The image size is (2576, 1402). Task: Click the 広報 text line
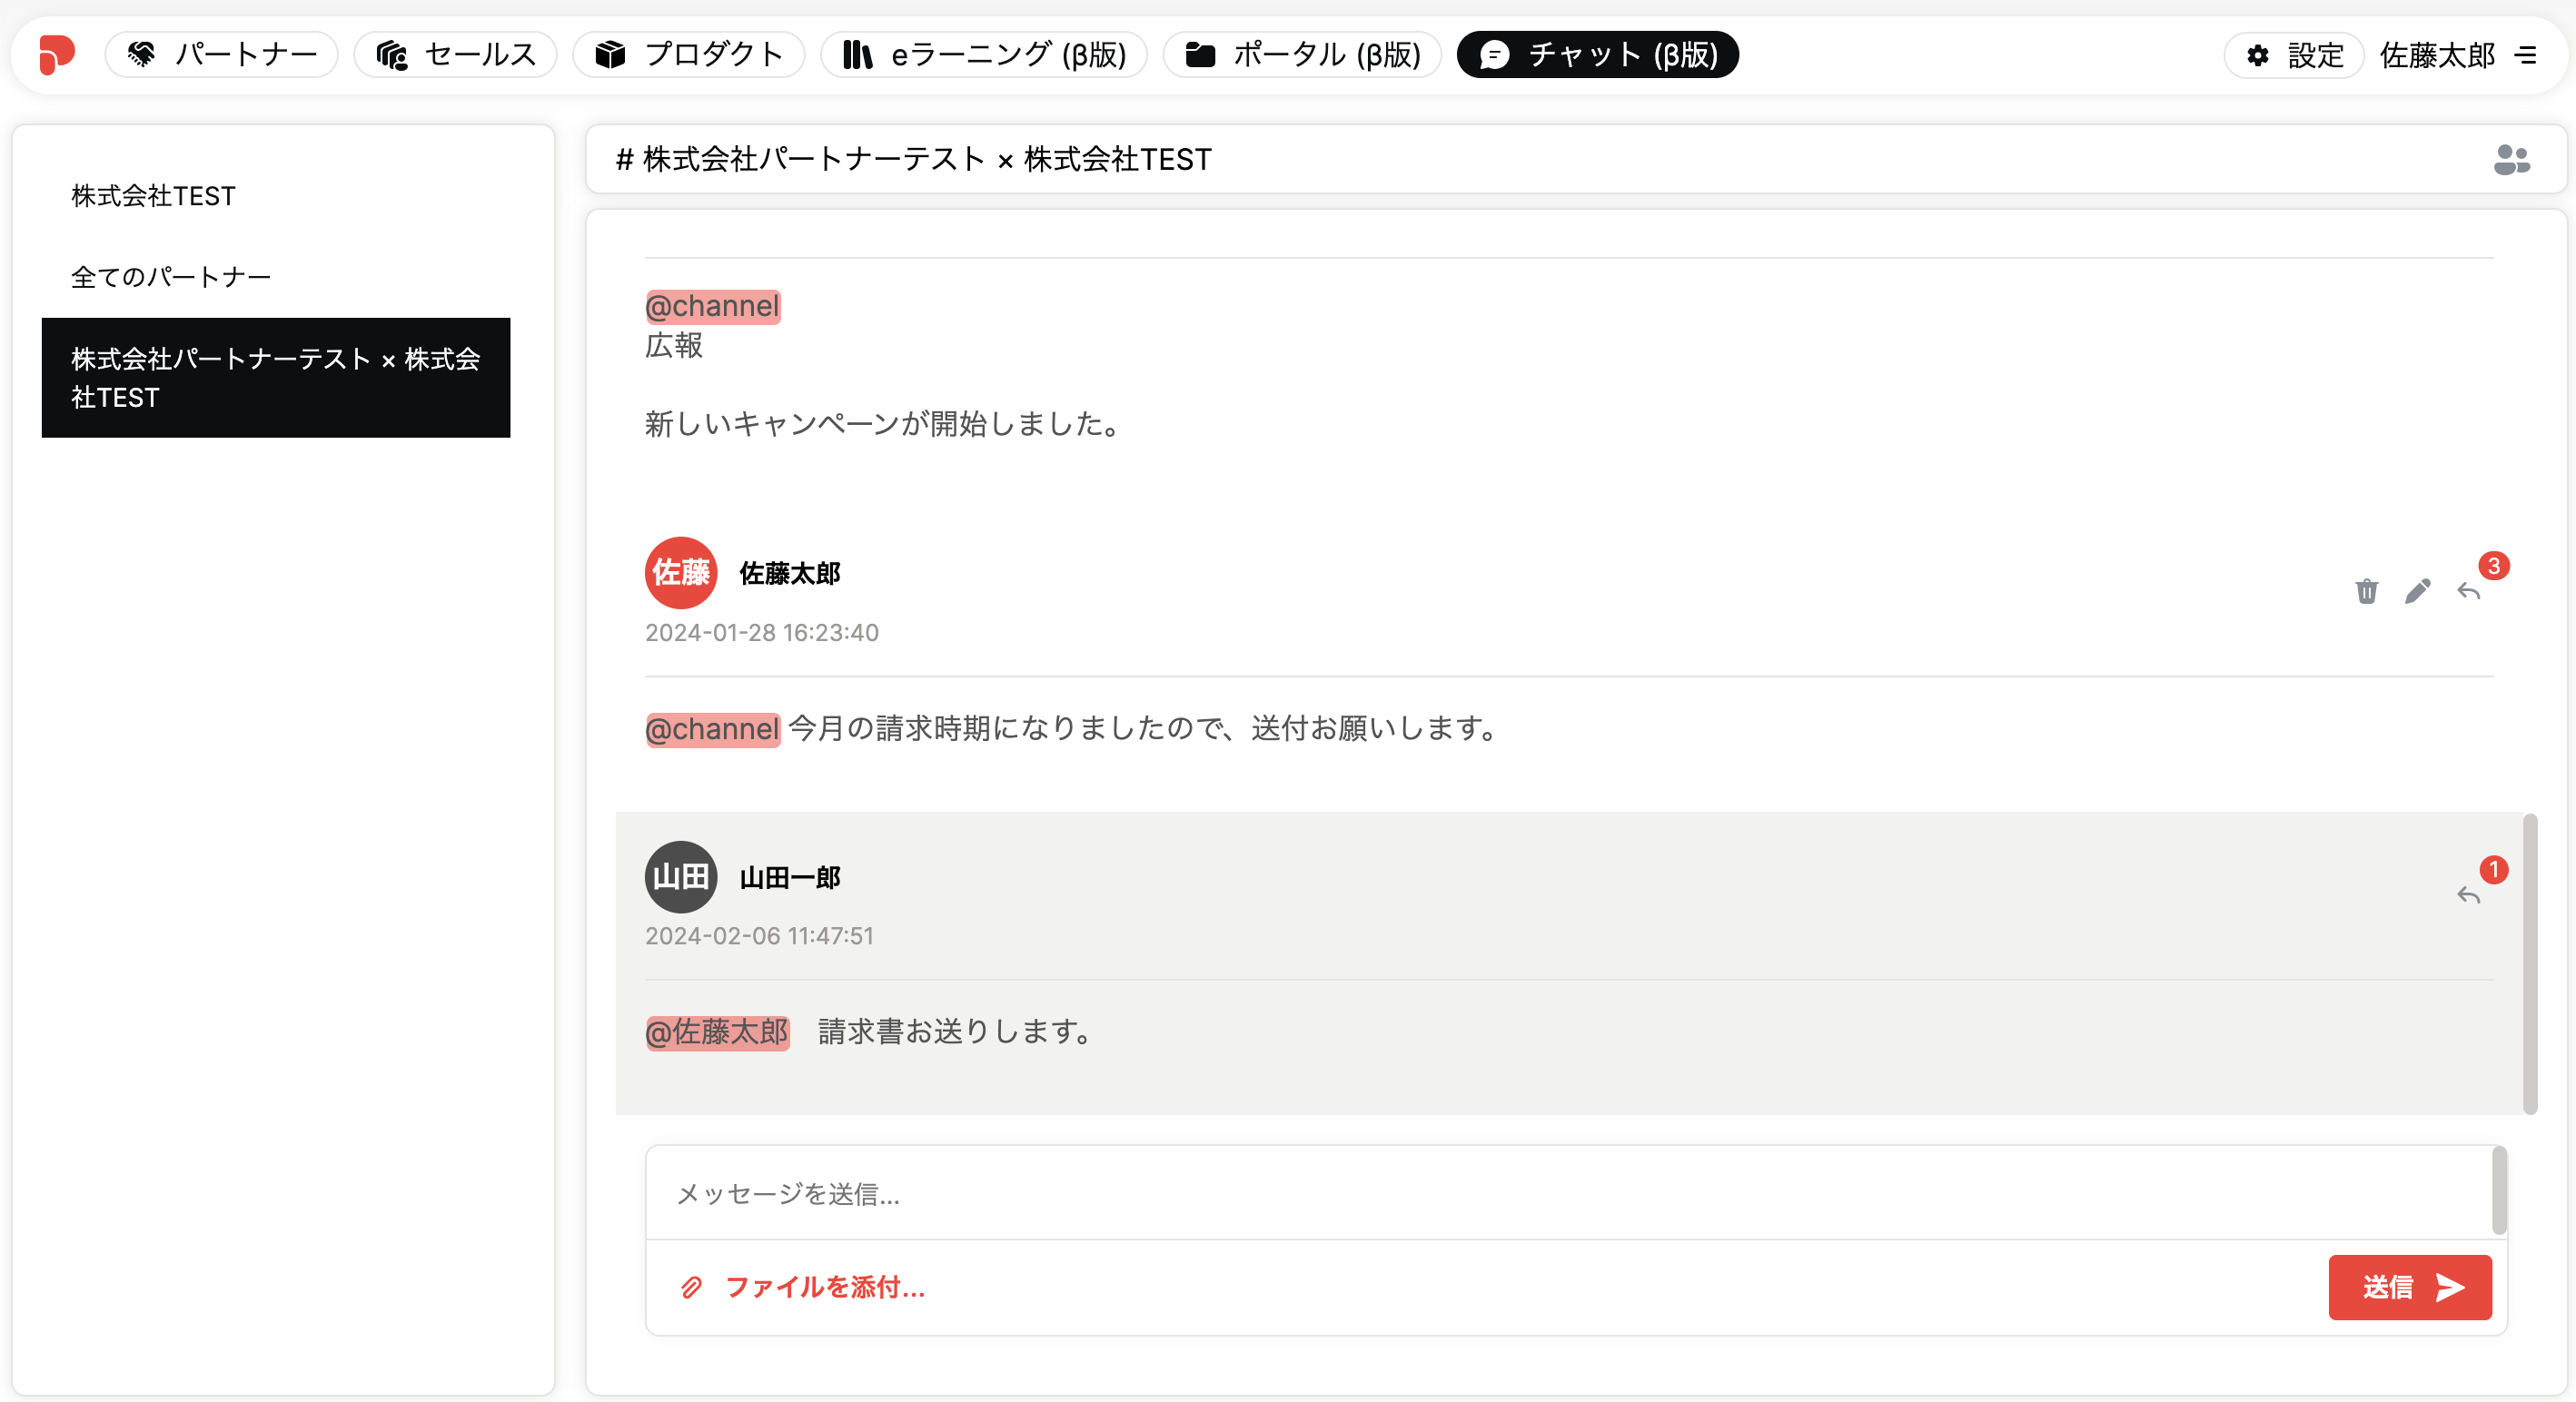pyautogui.click(x=674, y=346)
